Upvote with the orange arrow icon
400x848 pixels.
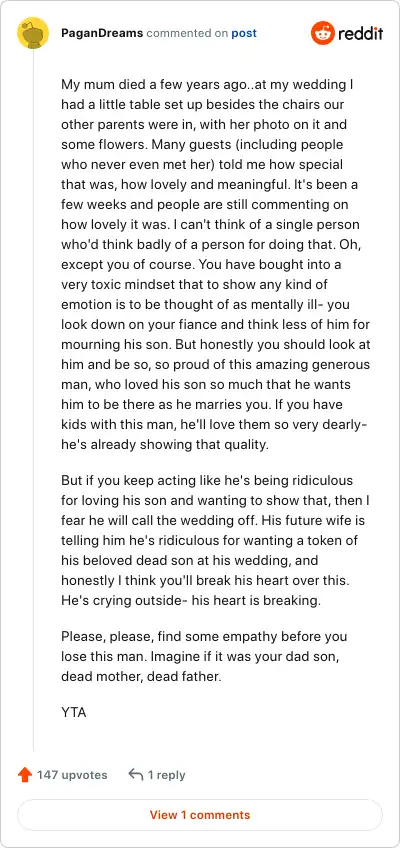click(25, 775)
